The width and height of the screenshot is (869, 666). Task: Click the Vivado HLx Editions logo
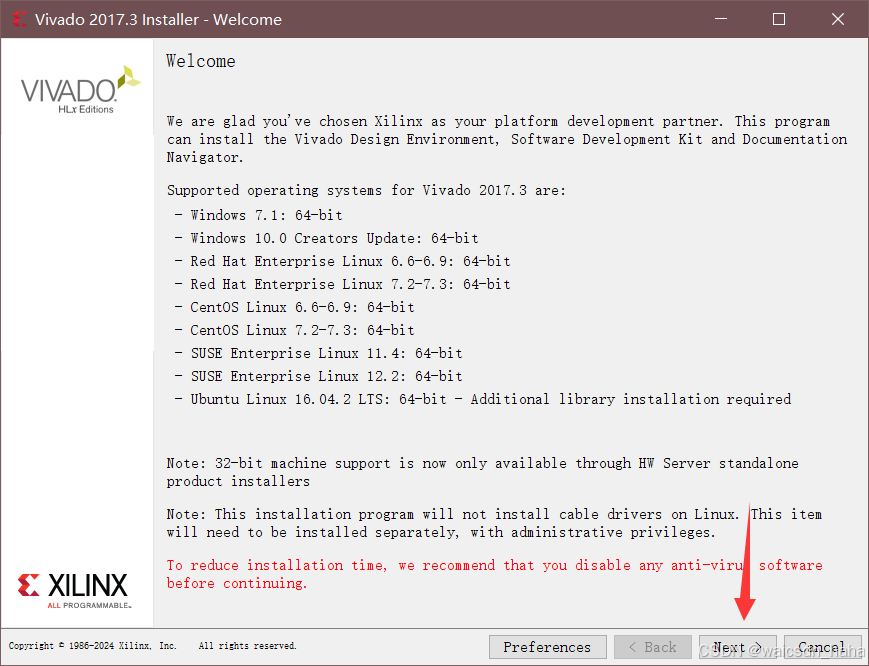click(x=80, y=90)
